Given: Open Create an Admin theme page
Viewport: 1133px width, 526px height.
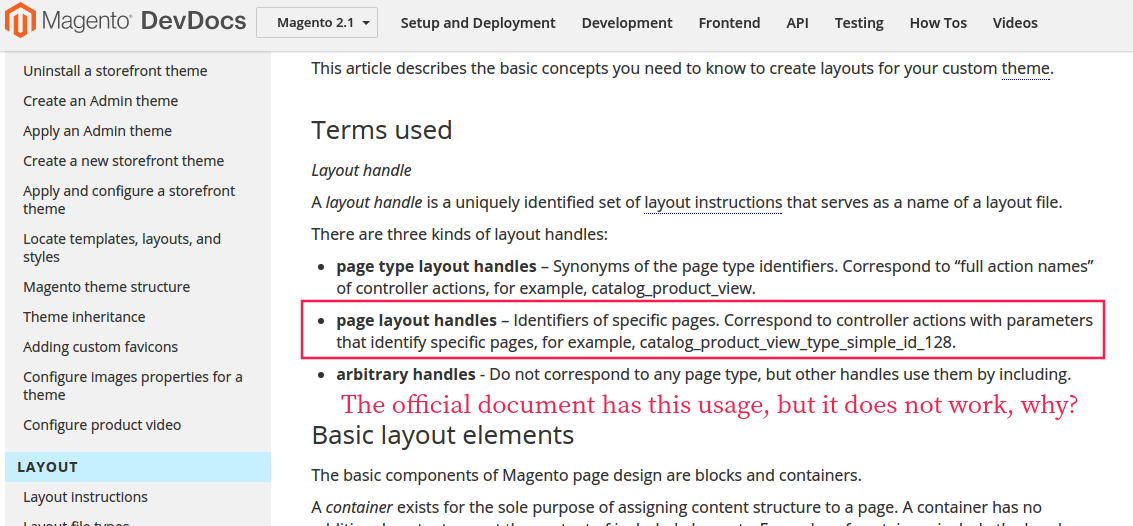Looking at the screenshot, I should click(100, 101).
